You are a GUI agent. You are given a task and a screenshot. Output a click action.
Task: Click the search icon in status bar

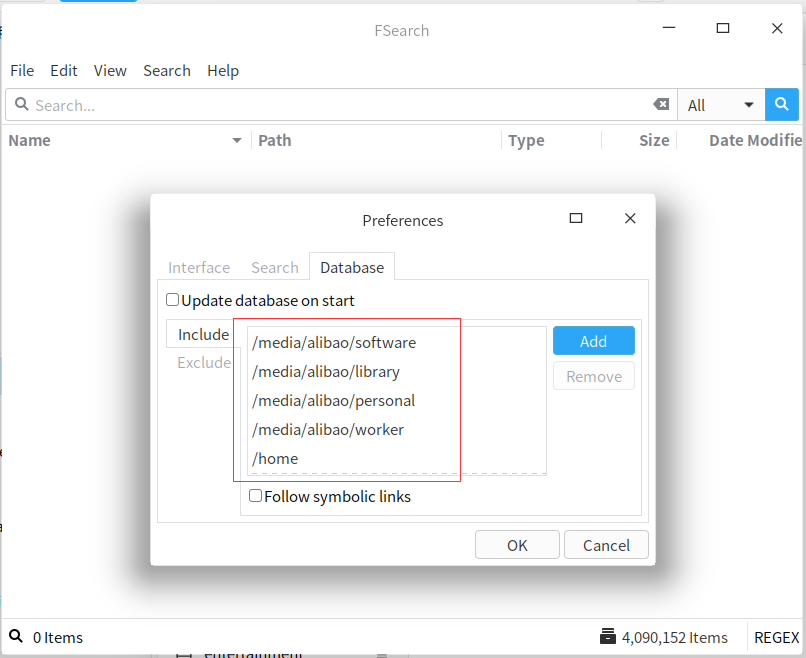tap(16, 637)
